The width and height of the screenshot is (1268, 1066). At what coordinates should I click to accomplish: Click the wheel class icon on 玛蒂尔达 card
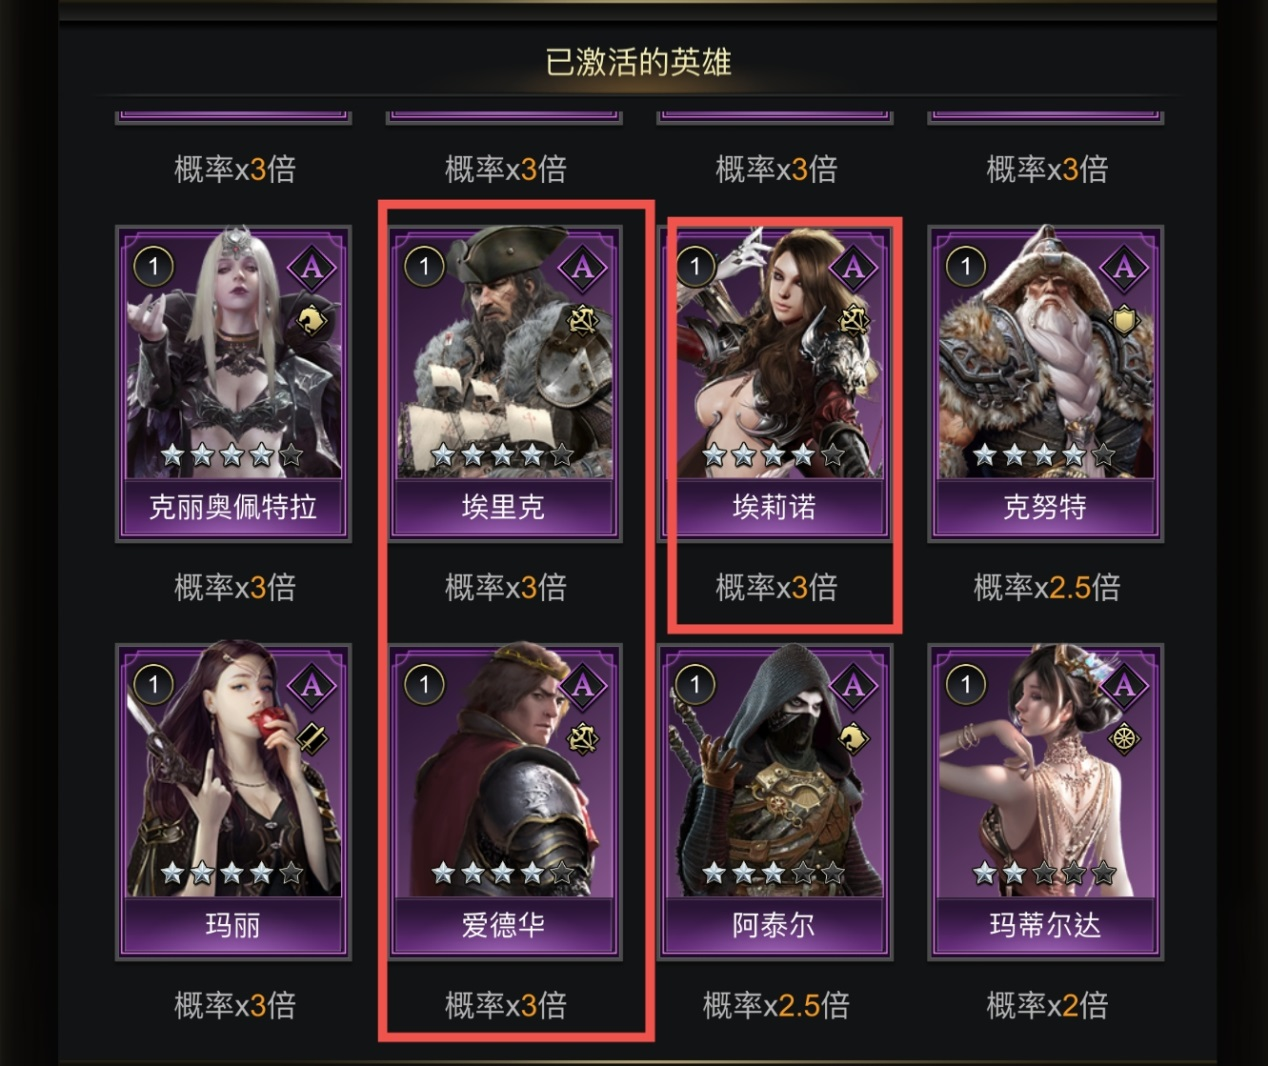pos(1124,739)
